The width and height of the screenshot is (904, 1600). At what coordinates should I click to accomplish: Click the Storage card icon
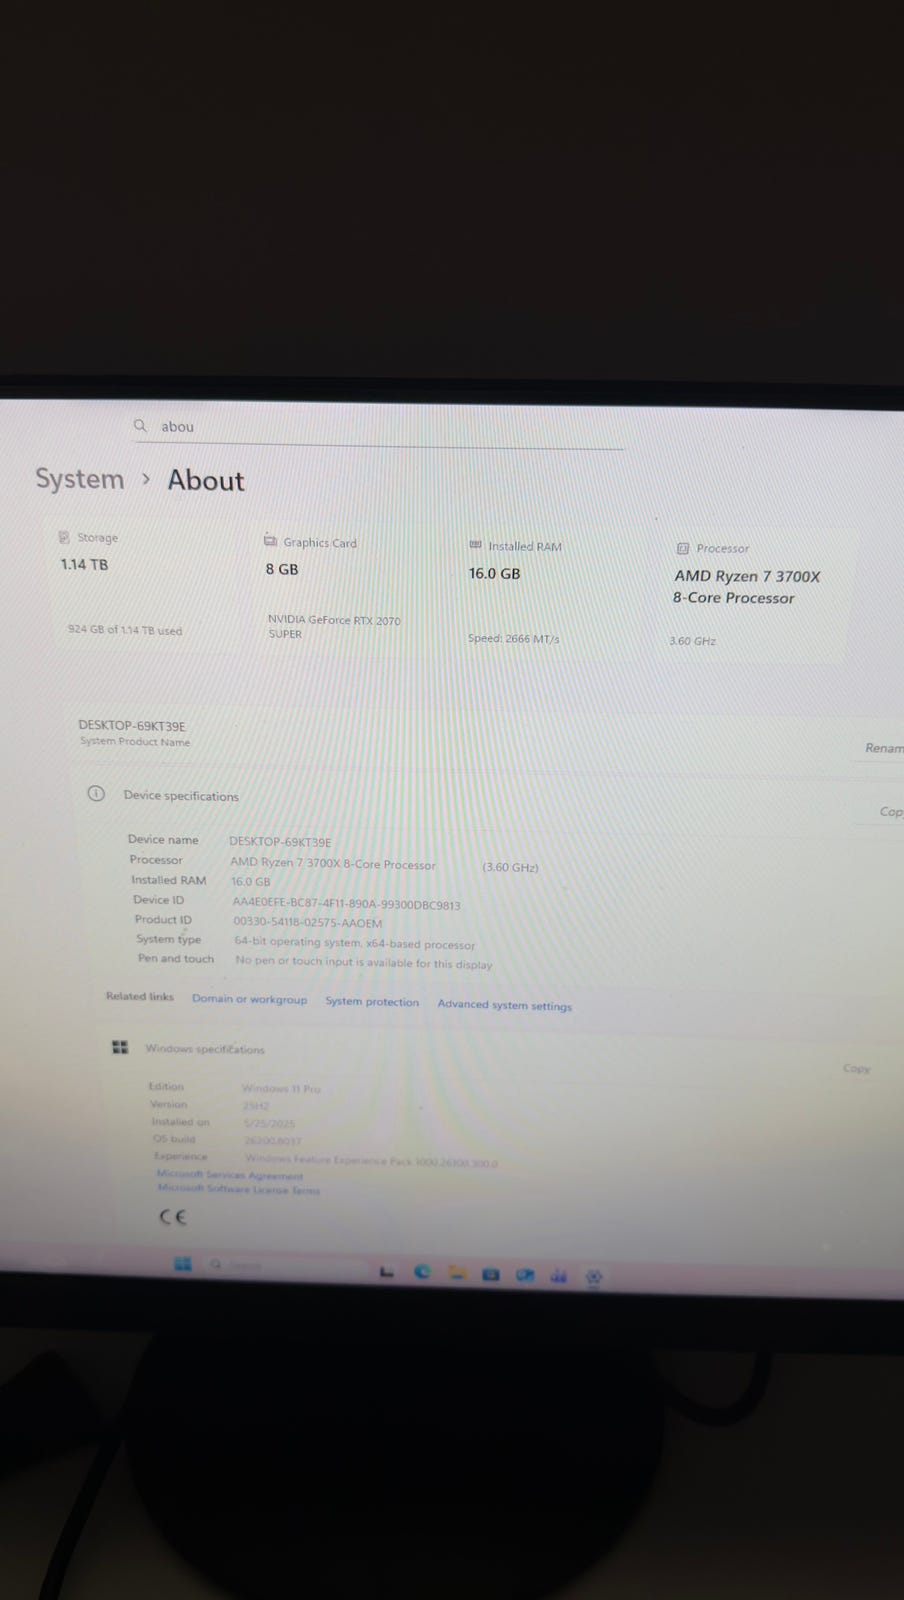[64, 537]
